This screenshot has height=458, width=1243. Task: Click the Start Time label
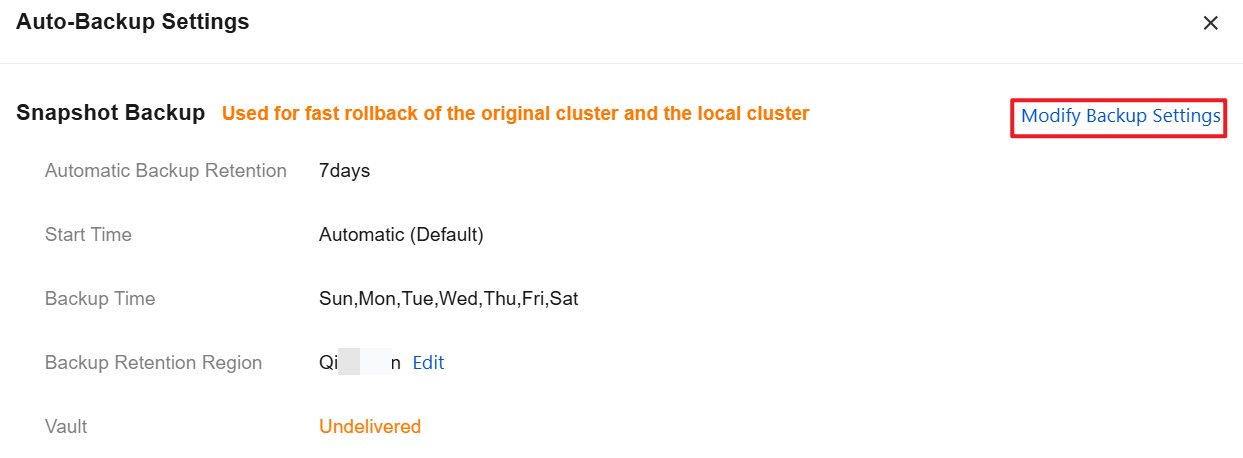pyautogui.click(x=88, y=235)
